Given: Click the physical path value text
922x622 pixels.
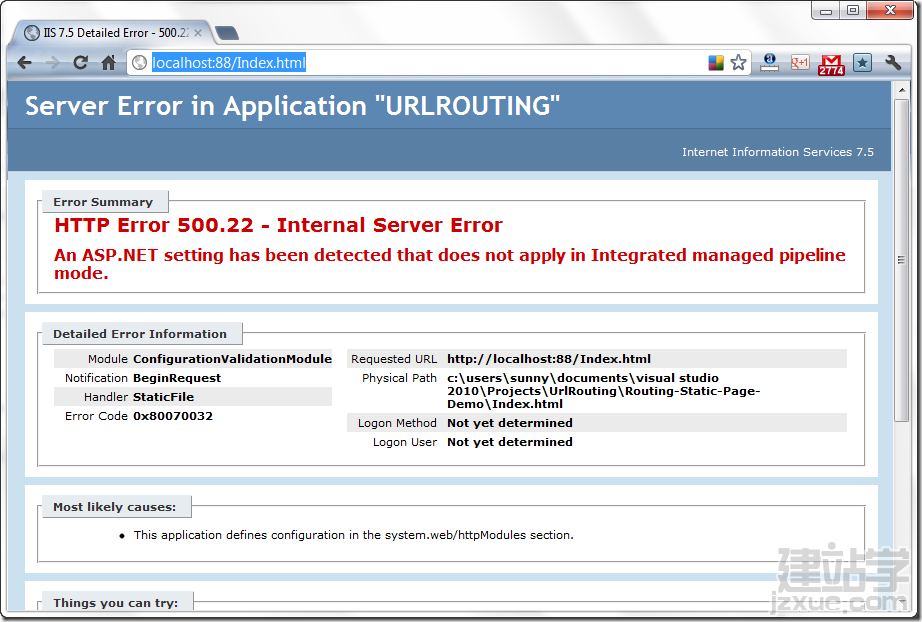Looking at the screenshot, I should click(x=603, y=391).
